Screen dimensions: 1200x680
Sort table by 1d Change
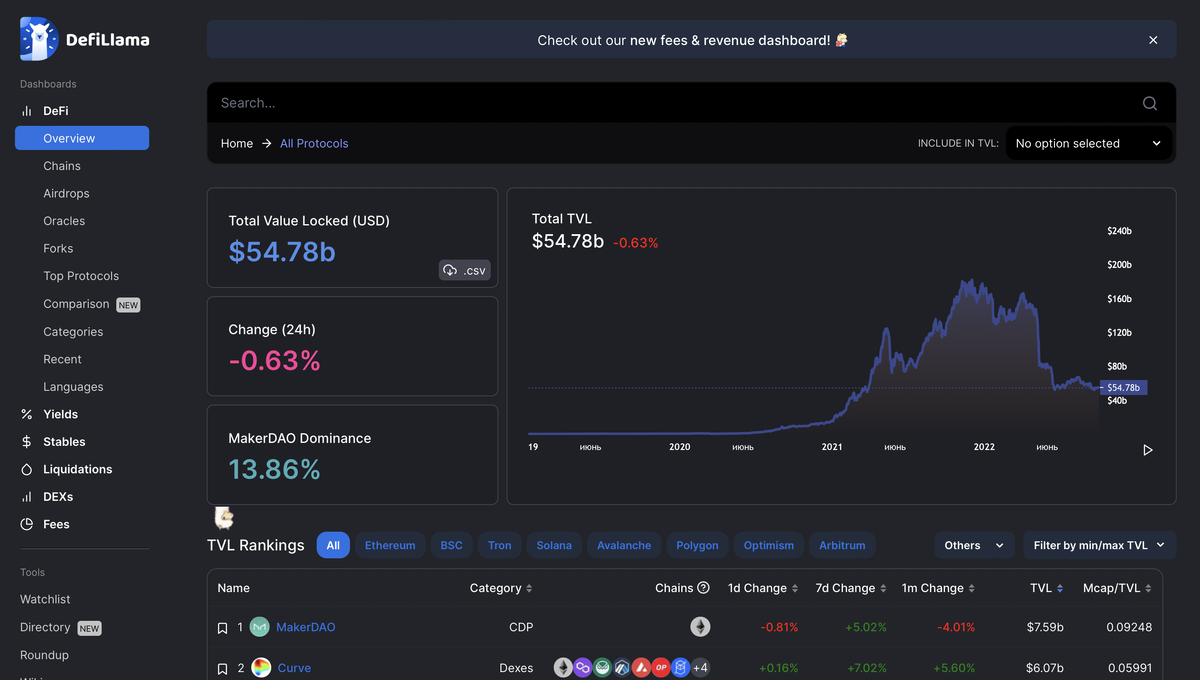pyautogui.click(x=763, y=588)
